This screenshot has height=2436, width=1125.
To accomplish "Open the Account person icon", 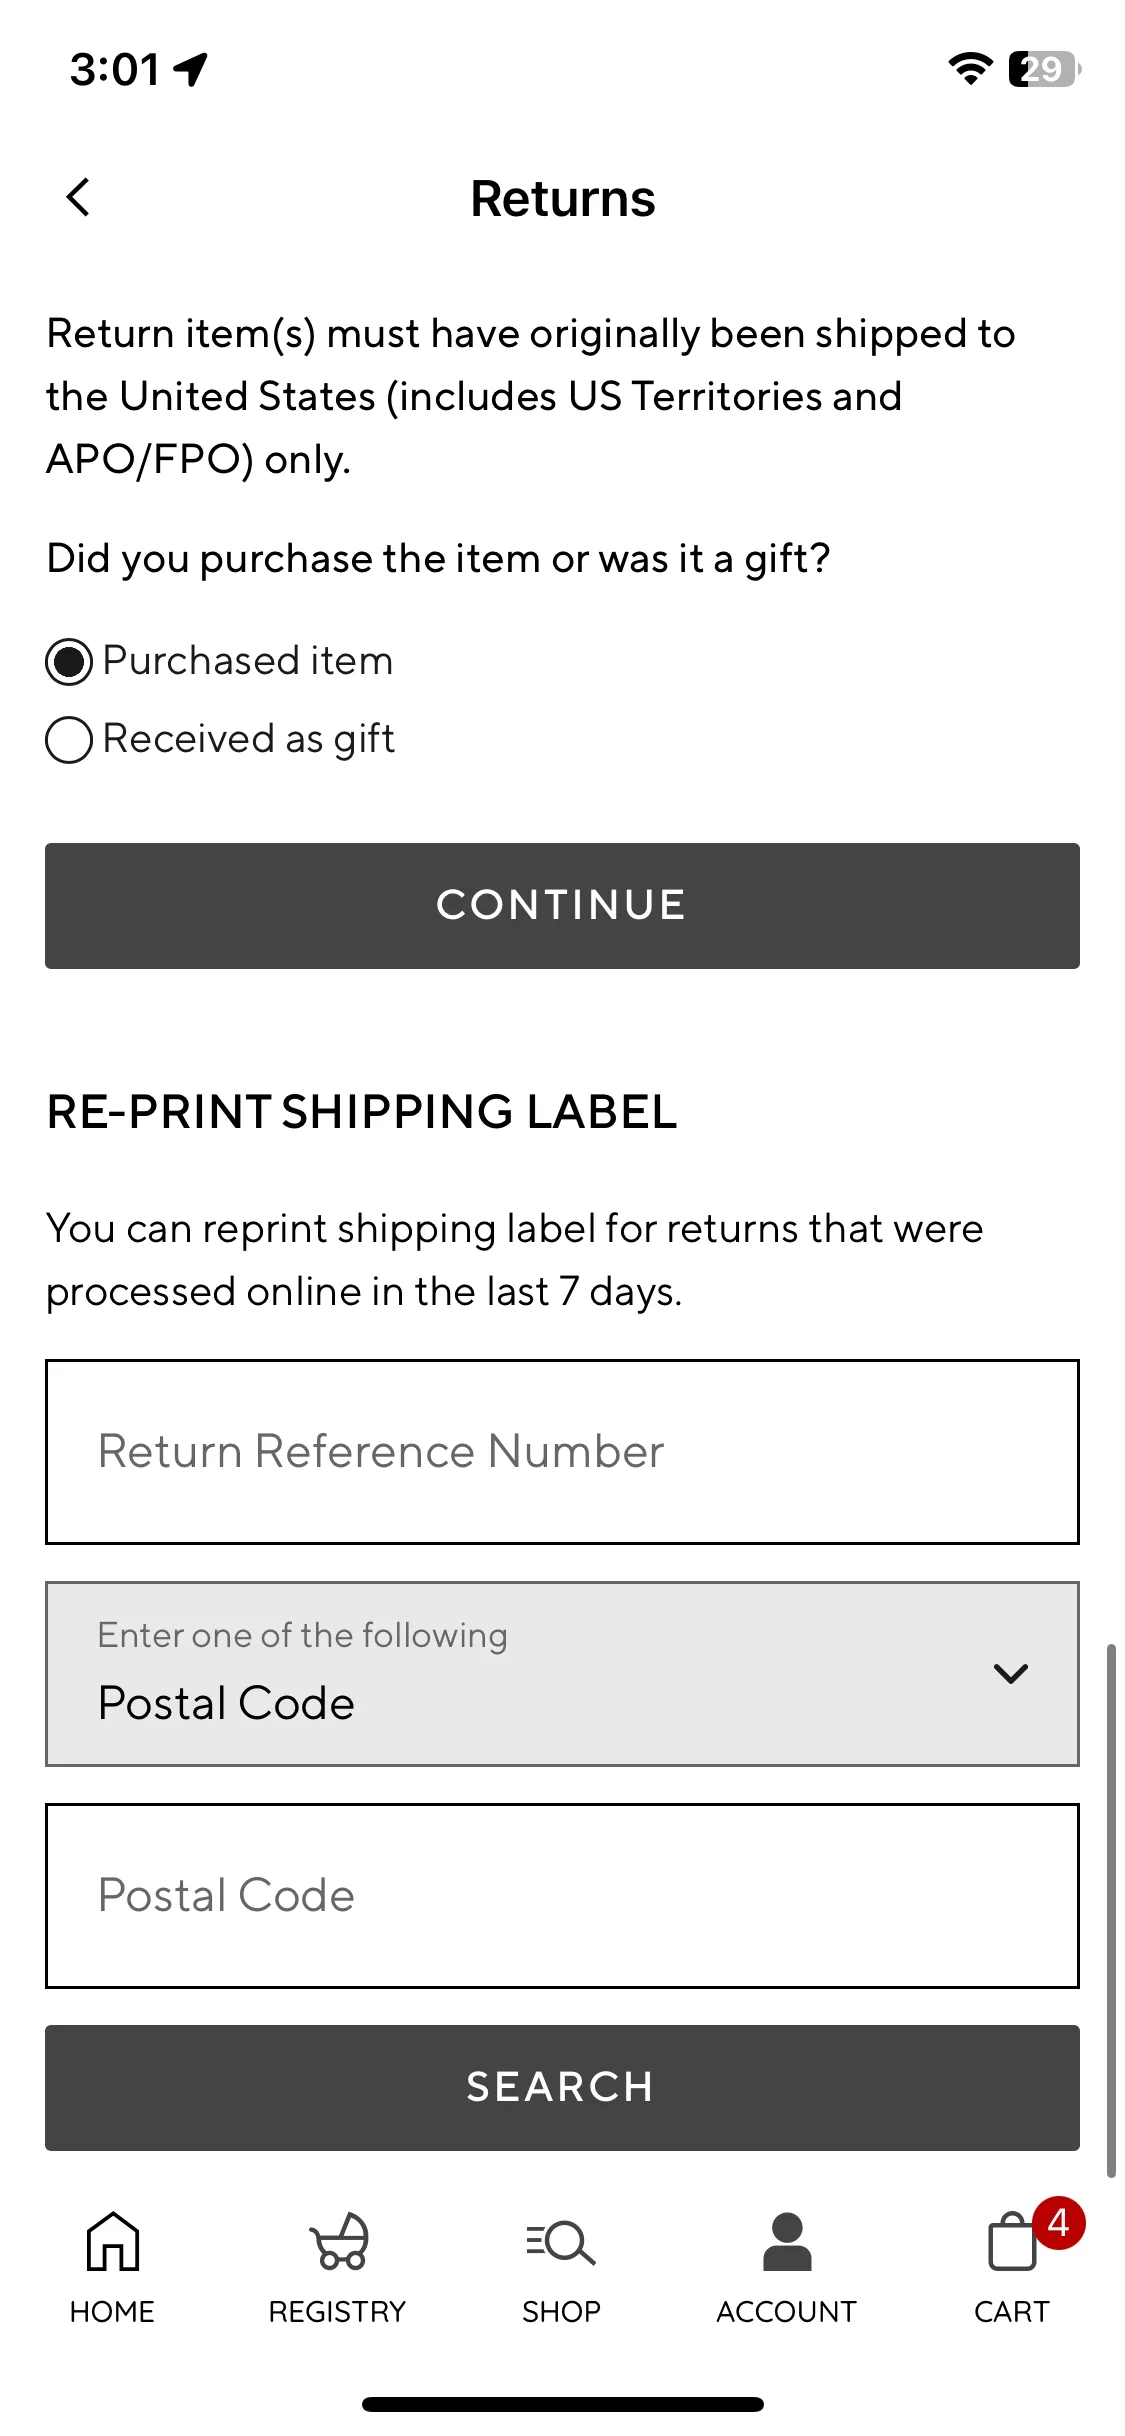I will pyautogui.click(x=787, y=2241).
